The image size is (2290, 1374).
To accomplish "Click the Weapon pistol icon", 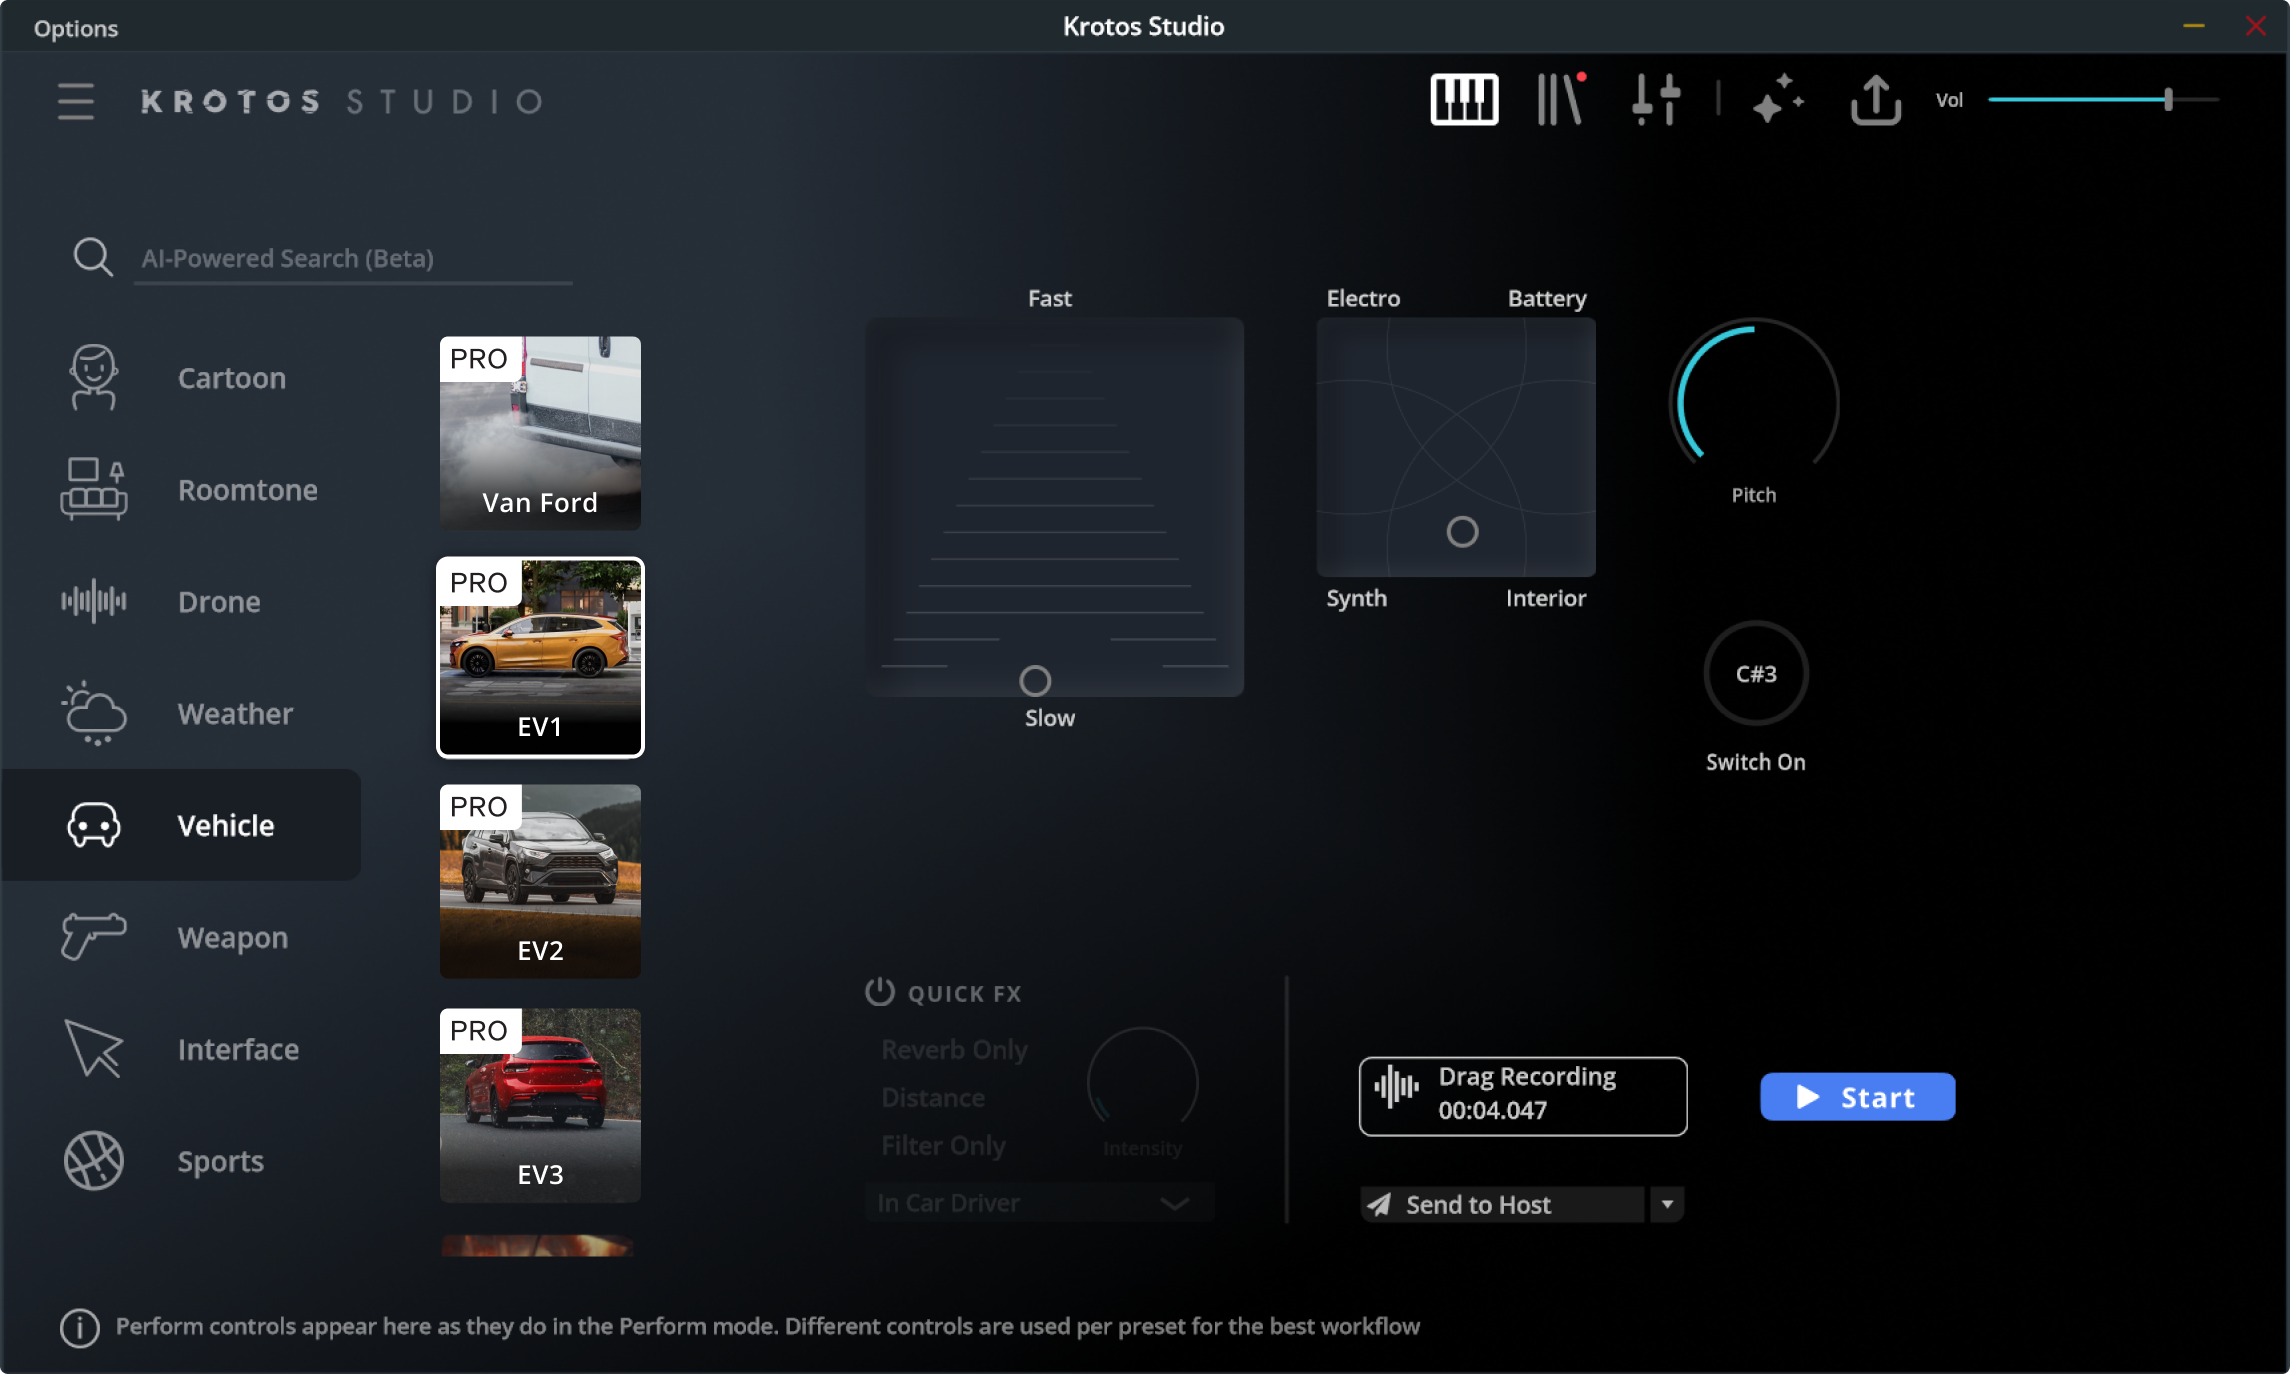I will (x=94, y=937).
